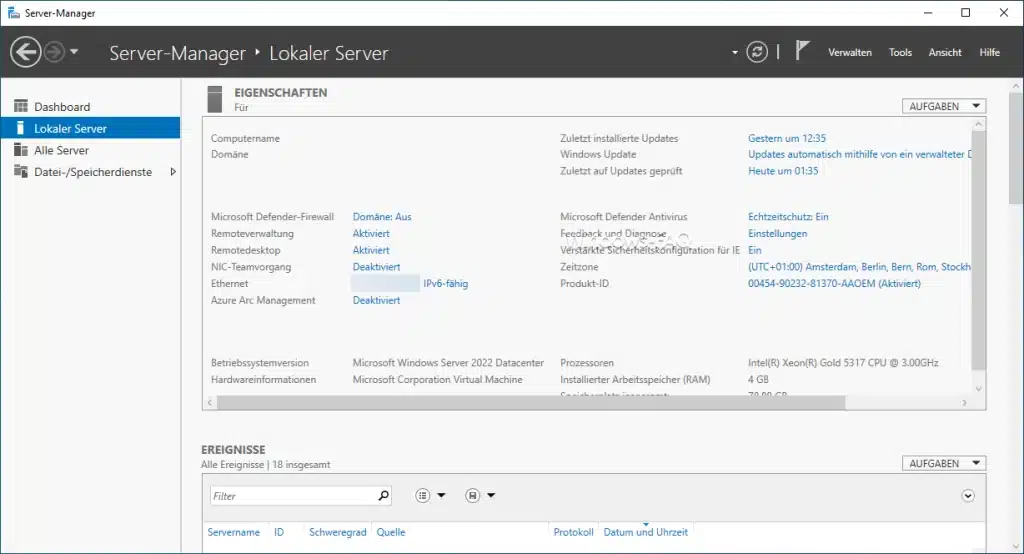Open the Ereignisse AUFGABEN dropdown
This screenshot has width=1024, height=554.
944,463
